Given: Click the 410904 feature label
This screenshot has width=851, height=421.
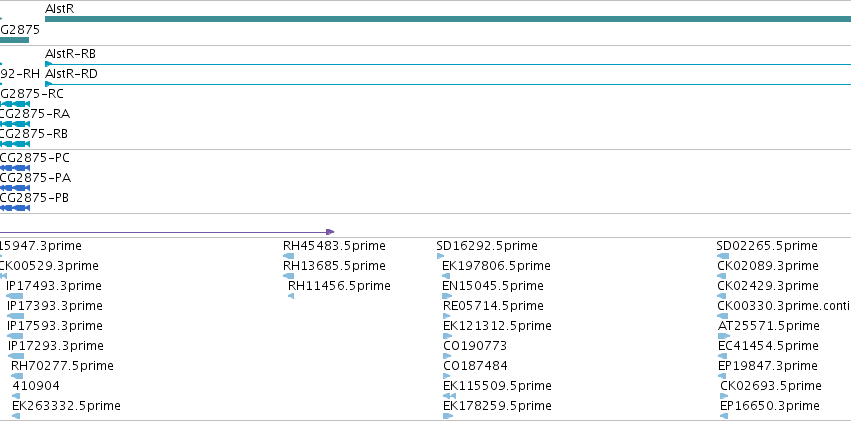Looking at the screenshot, I should pos(36,386).
